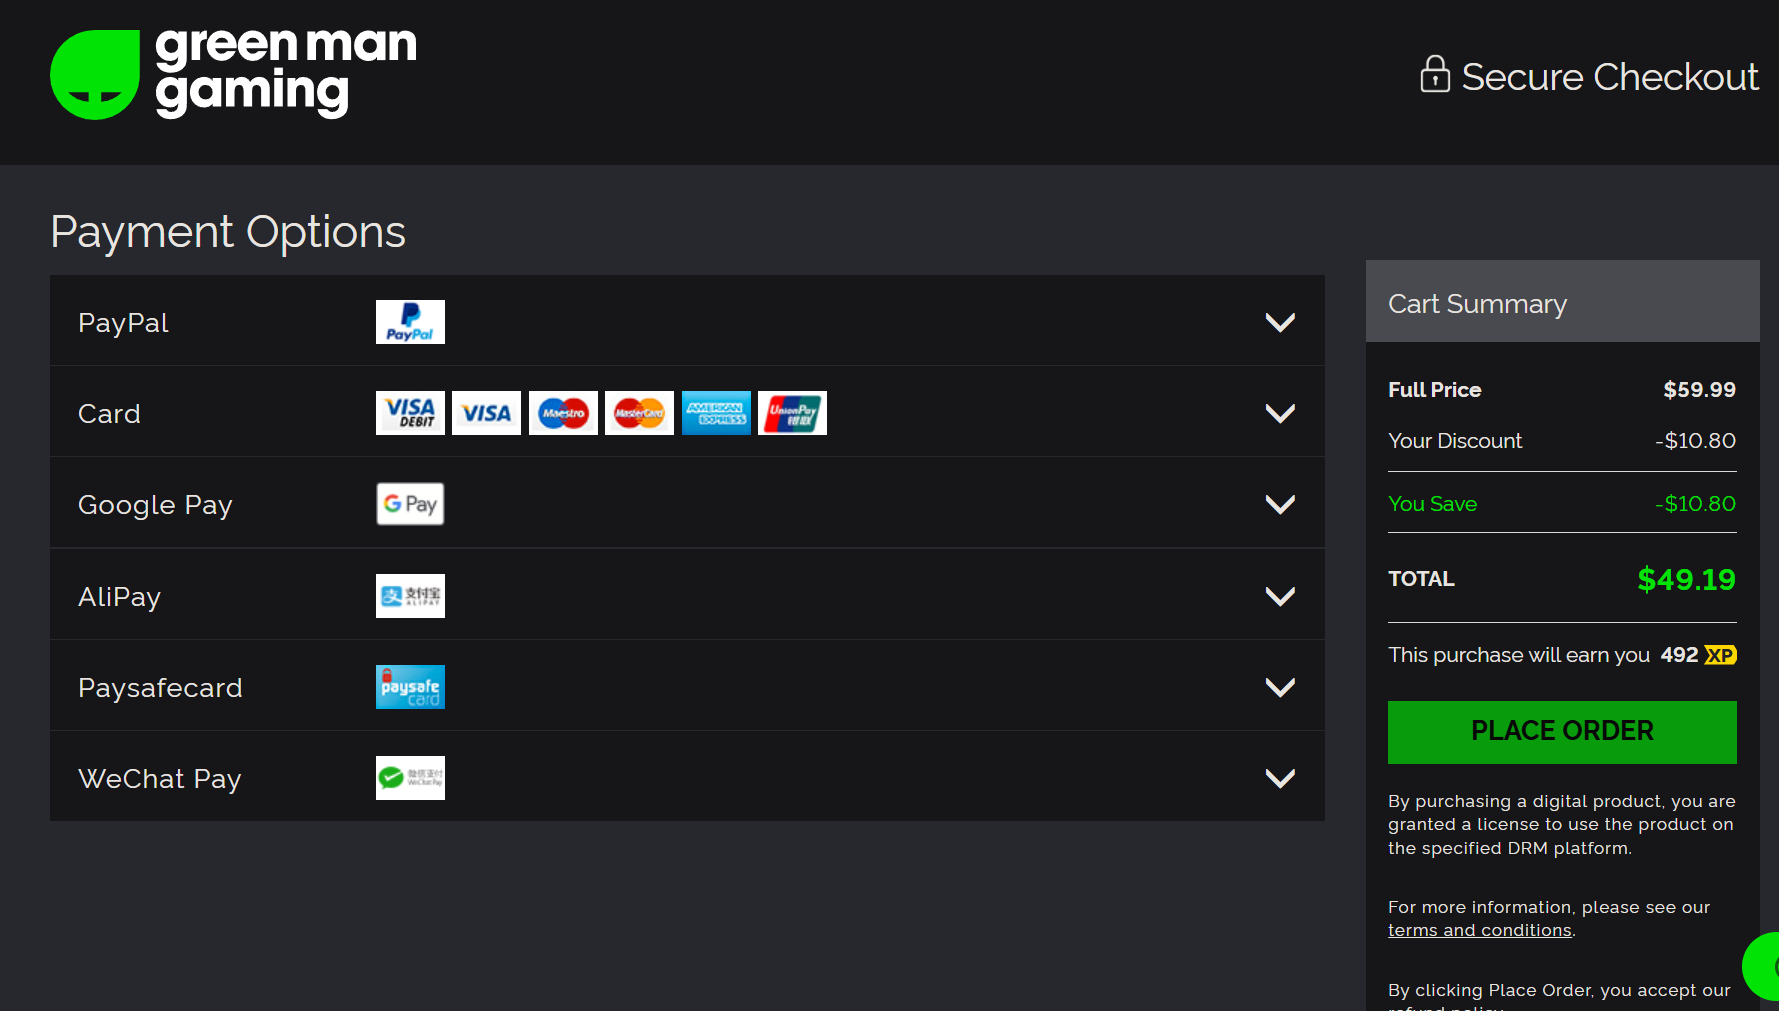1779x1011 pixels.
Task: Click the Paysafecard logo icon
Action: tap(410, 687)
